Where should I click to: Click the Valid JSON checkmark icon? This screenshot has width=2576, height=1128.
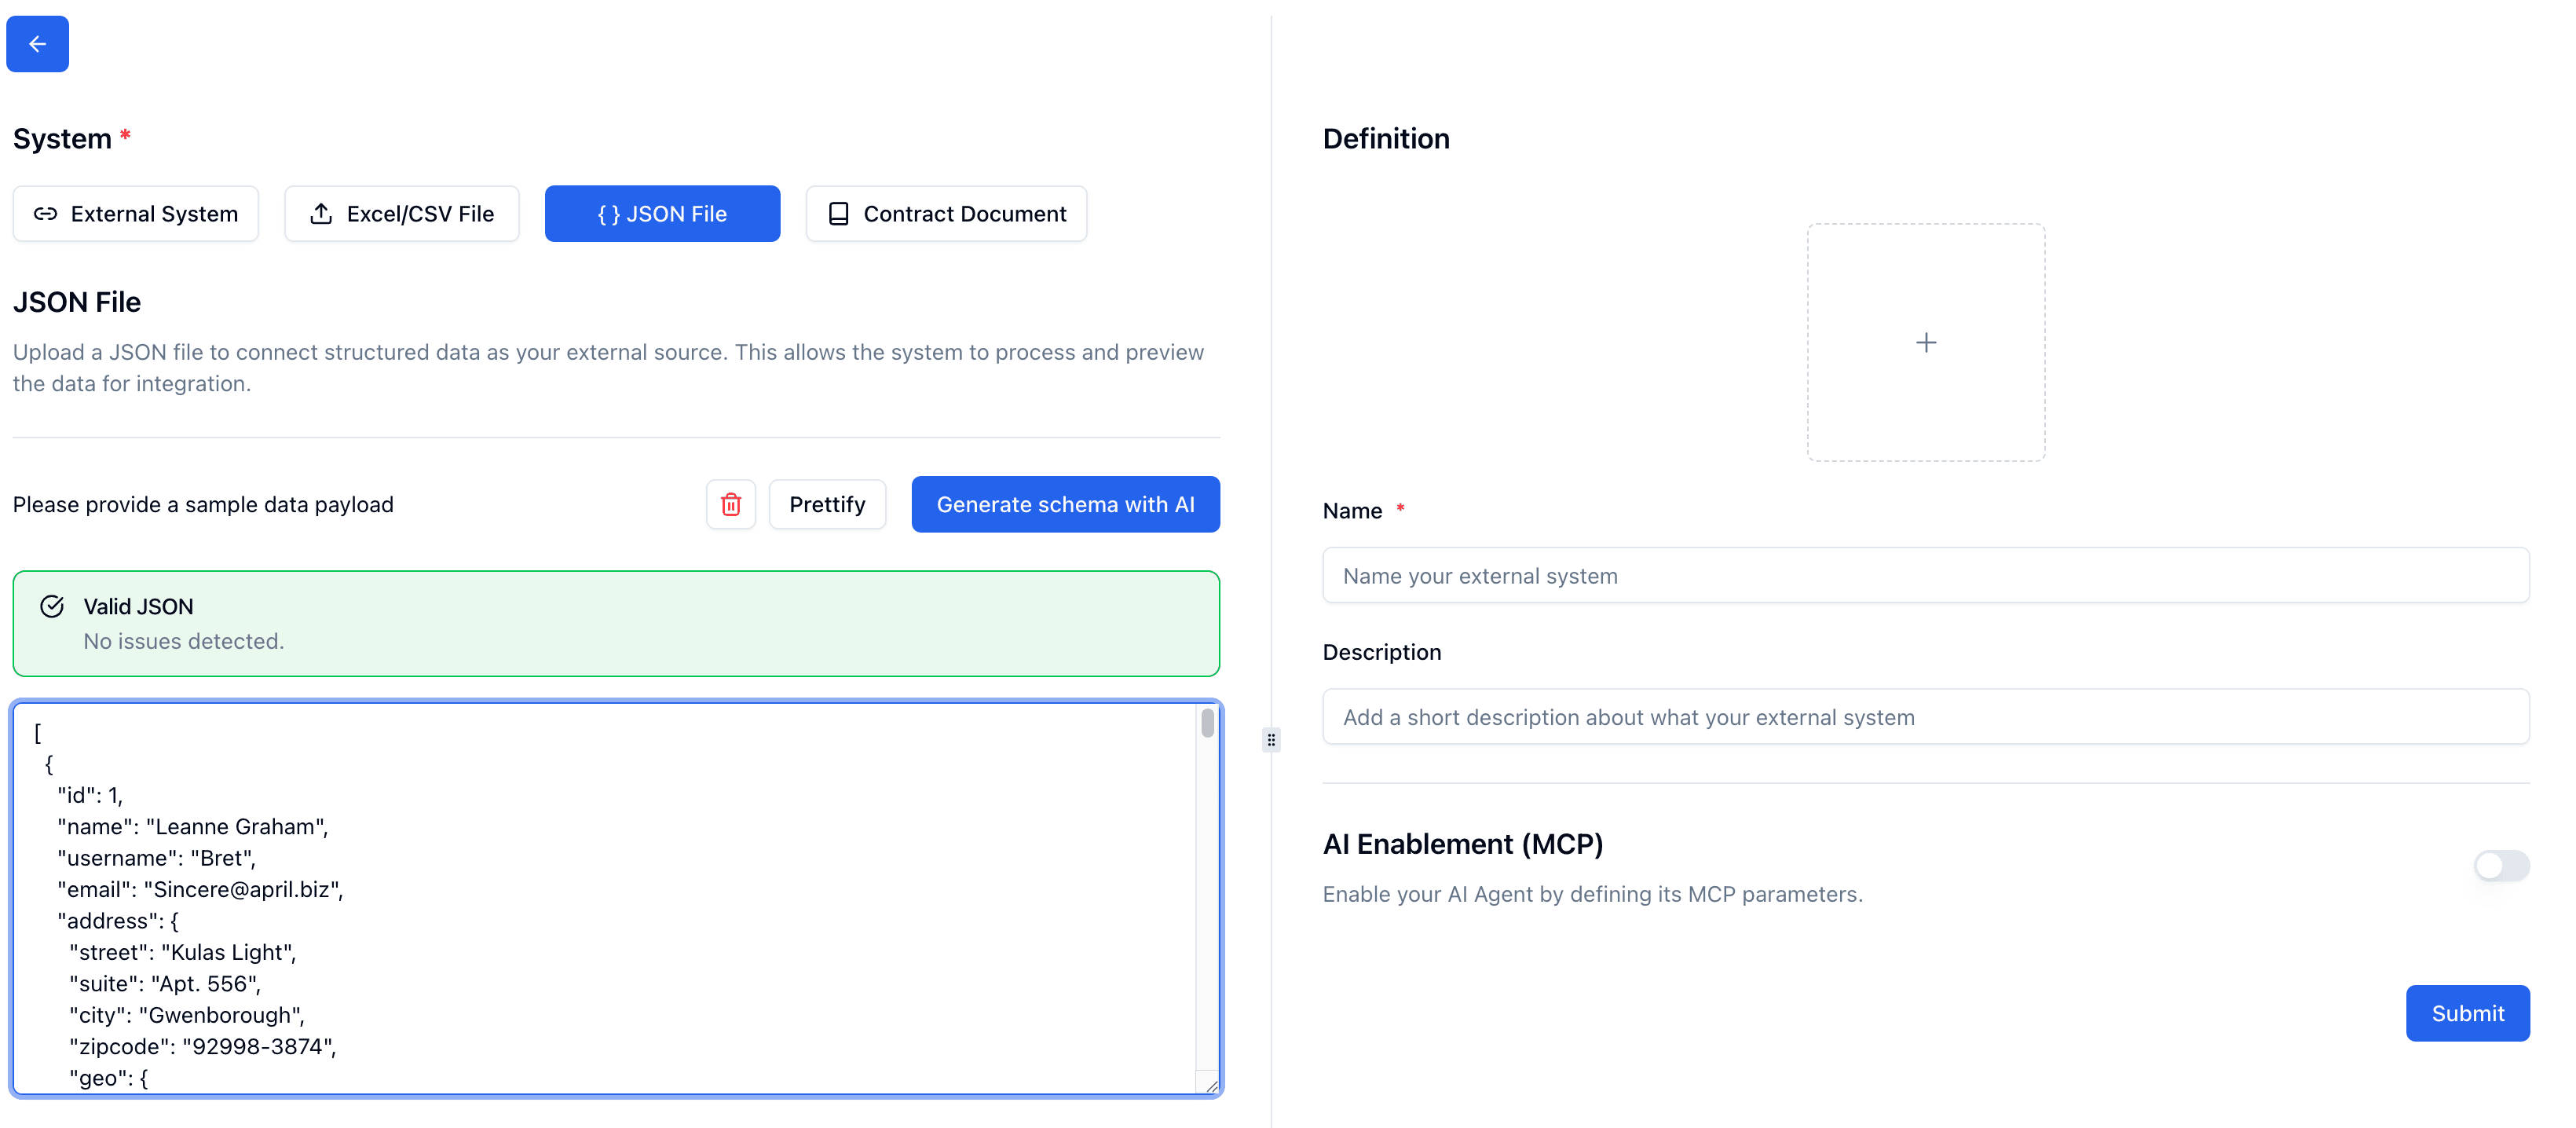point(52,606)
